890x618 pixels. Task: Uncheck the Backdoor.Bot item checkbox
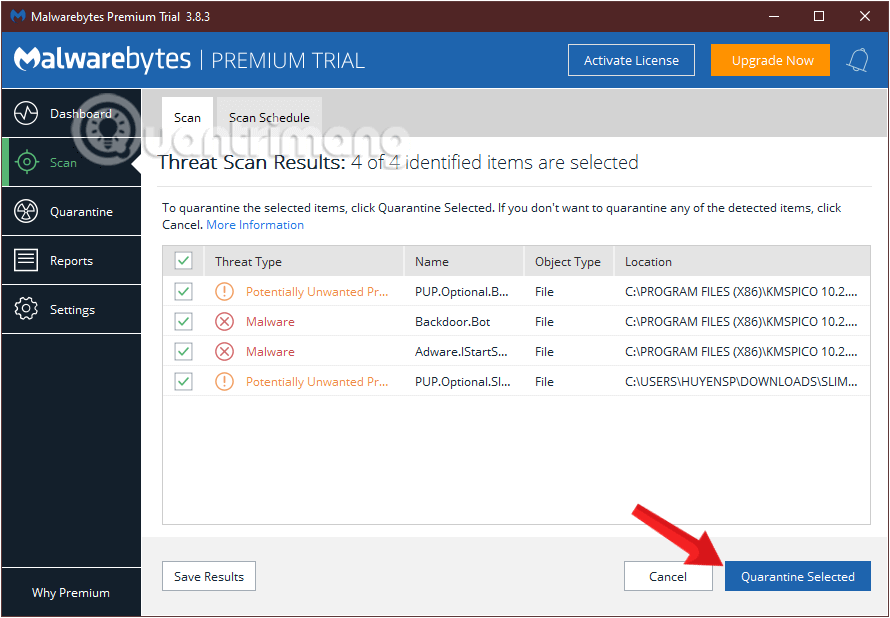183,322
